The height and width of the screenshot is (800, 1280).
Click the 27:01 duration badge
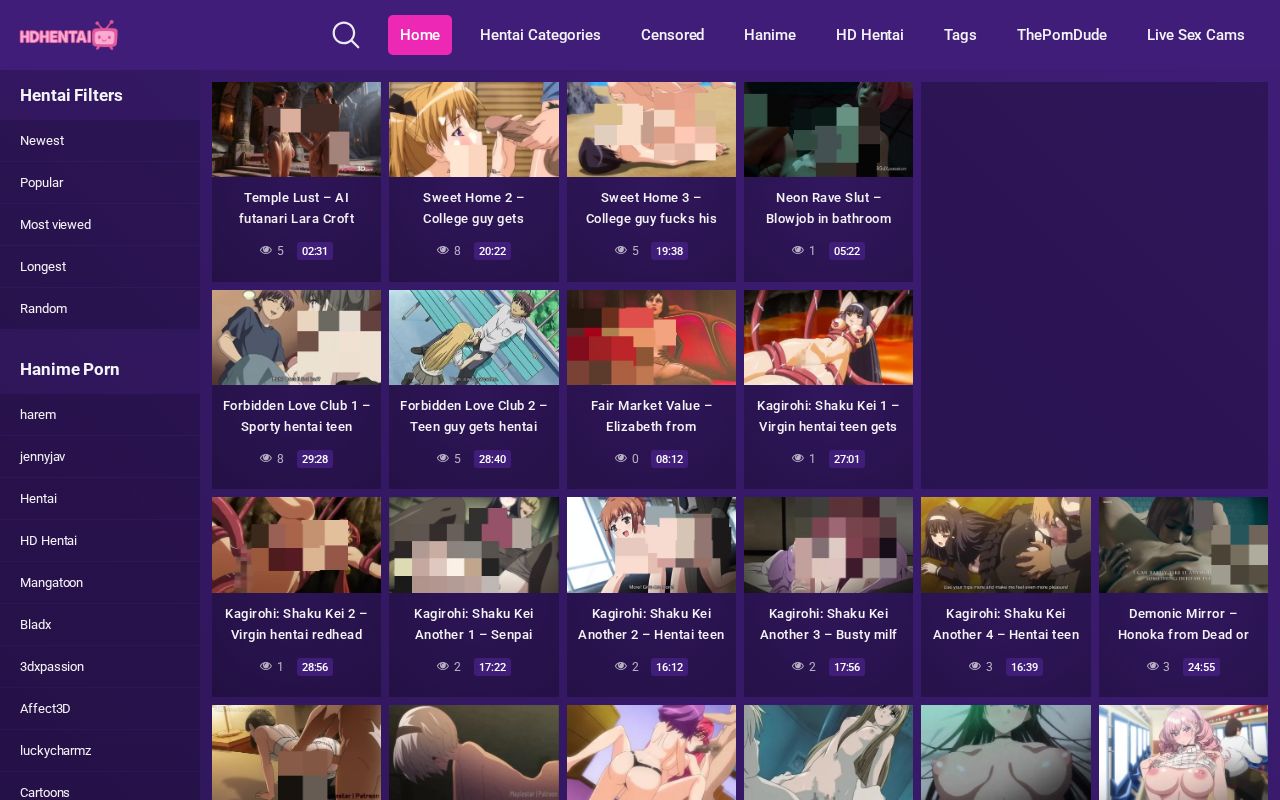click(847, 459)
